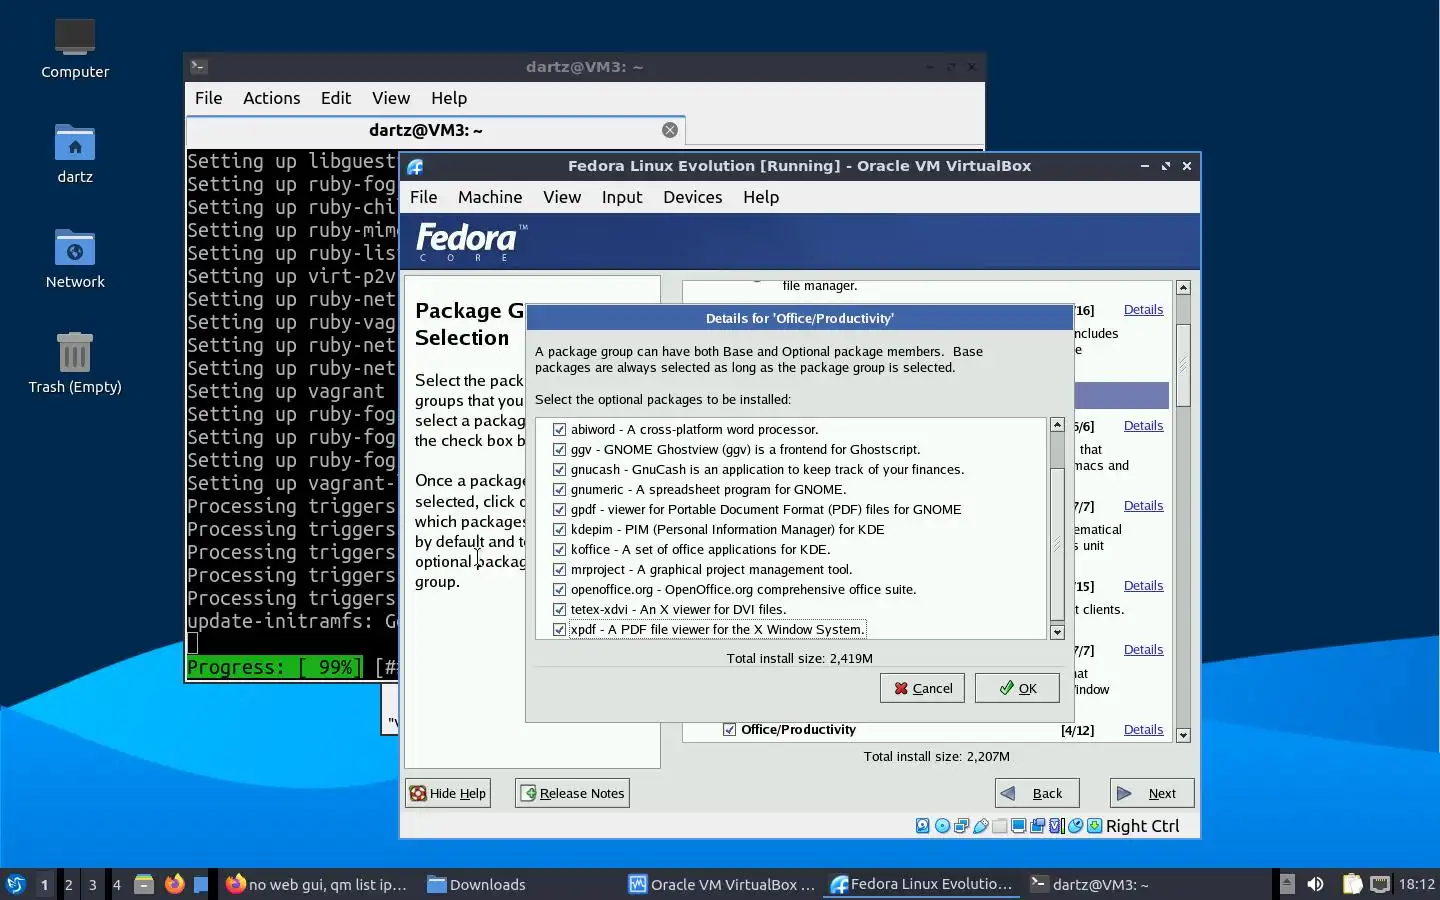Open VirtualBox View menu
This screenshot has width=1440, height=900.
pos(562,197)
